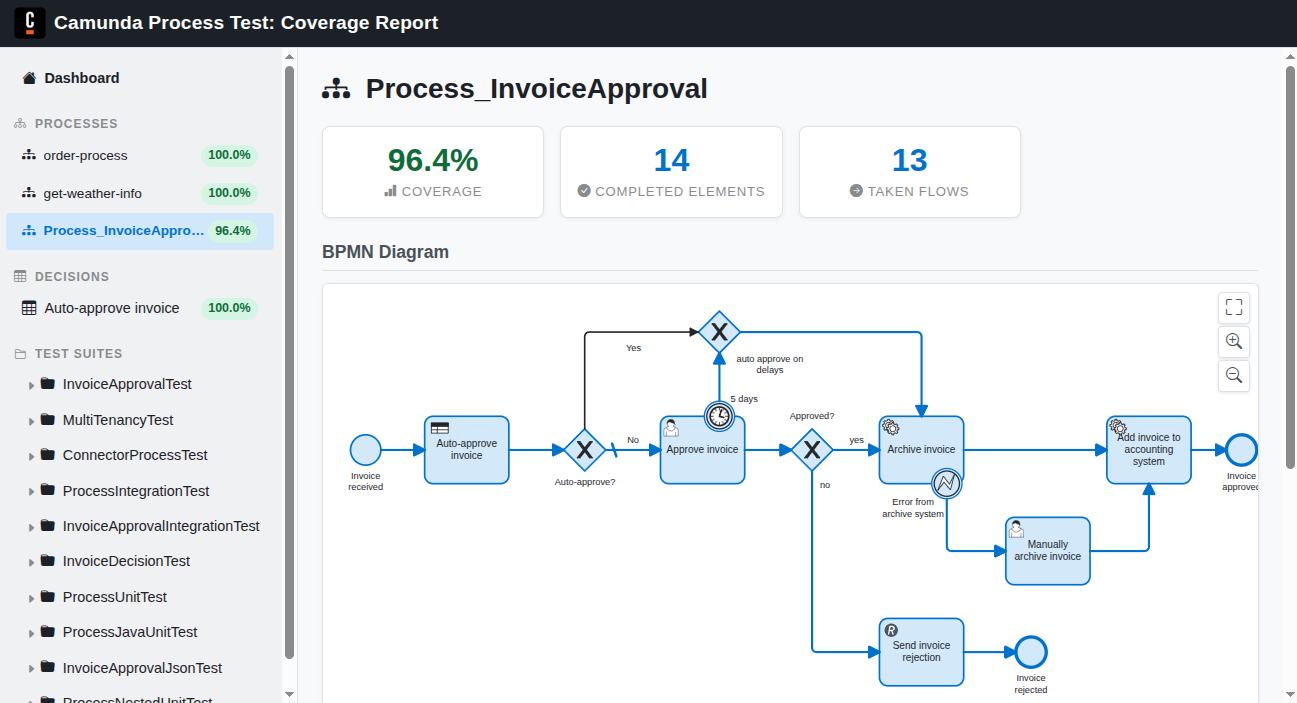Click the 96.4% badge in the sidebar
Image resolution: width=1297 pixels, height=703 pixels.
[x=233, y=231]
